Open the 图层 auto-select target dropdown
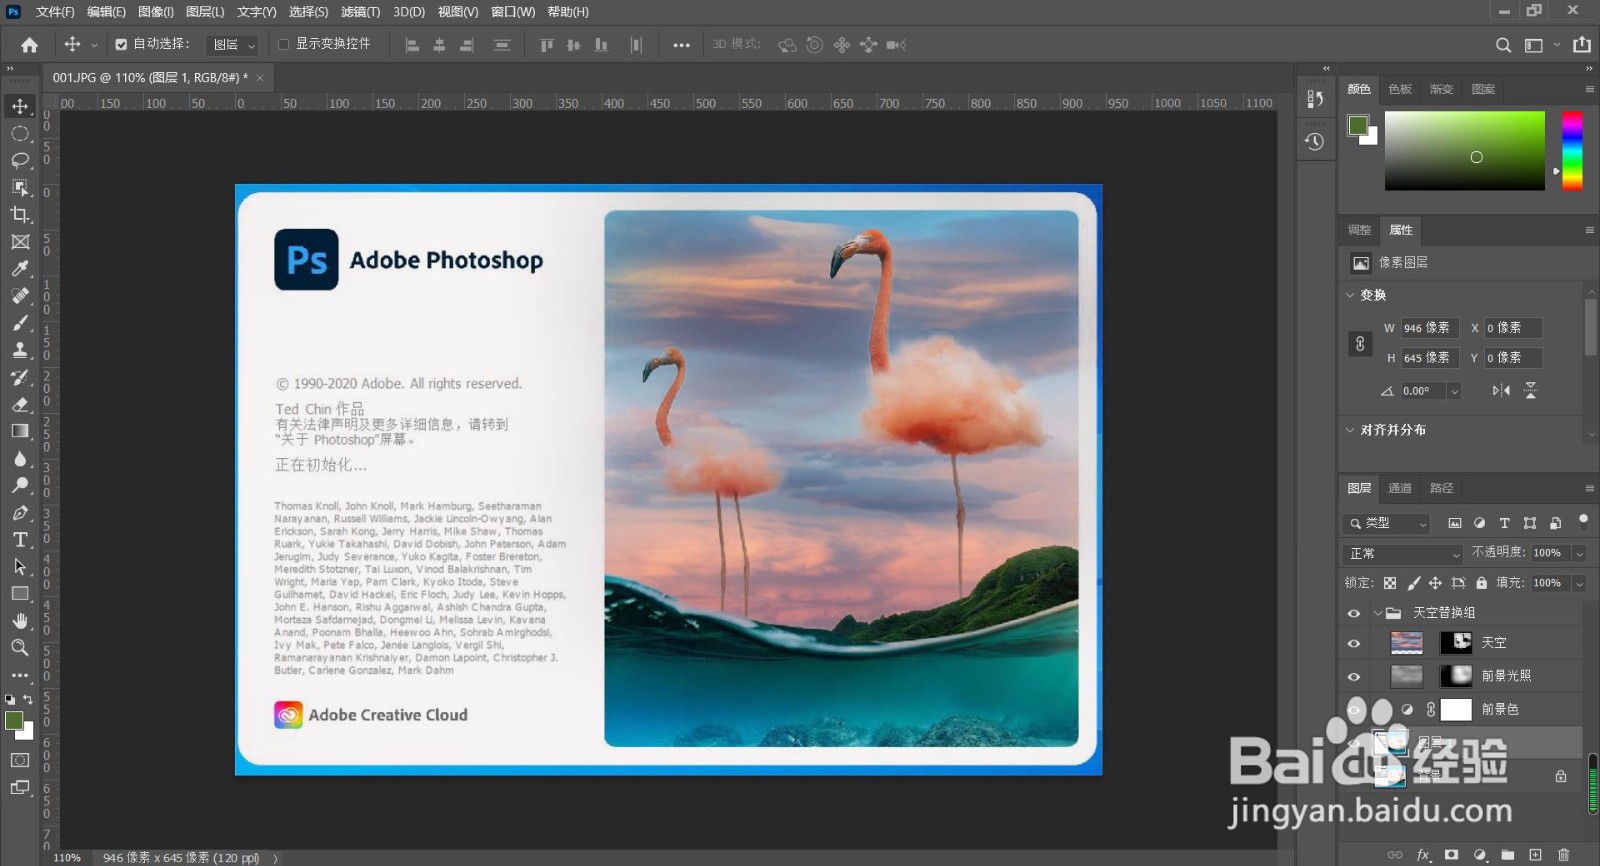 [x=232, y=45]
